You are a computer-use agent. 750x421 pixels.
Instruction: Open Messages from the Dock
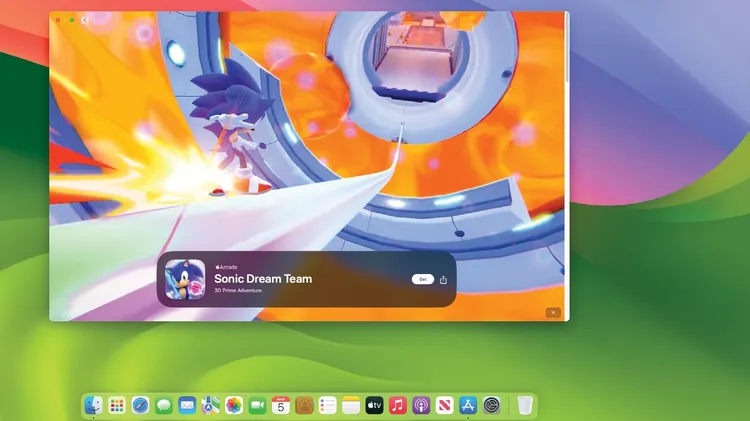pos(164,406)
